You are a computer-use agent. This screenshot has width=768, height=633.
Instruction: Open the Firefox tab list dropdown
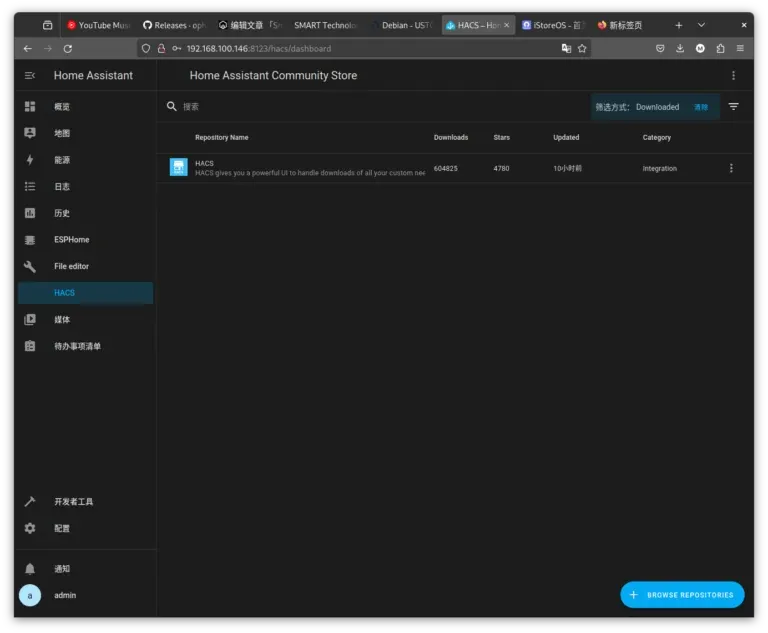point(701,25)
